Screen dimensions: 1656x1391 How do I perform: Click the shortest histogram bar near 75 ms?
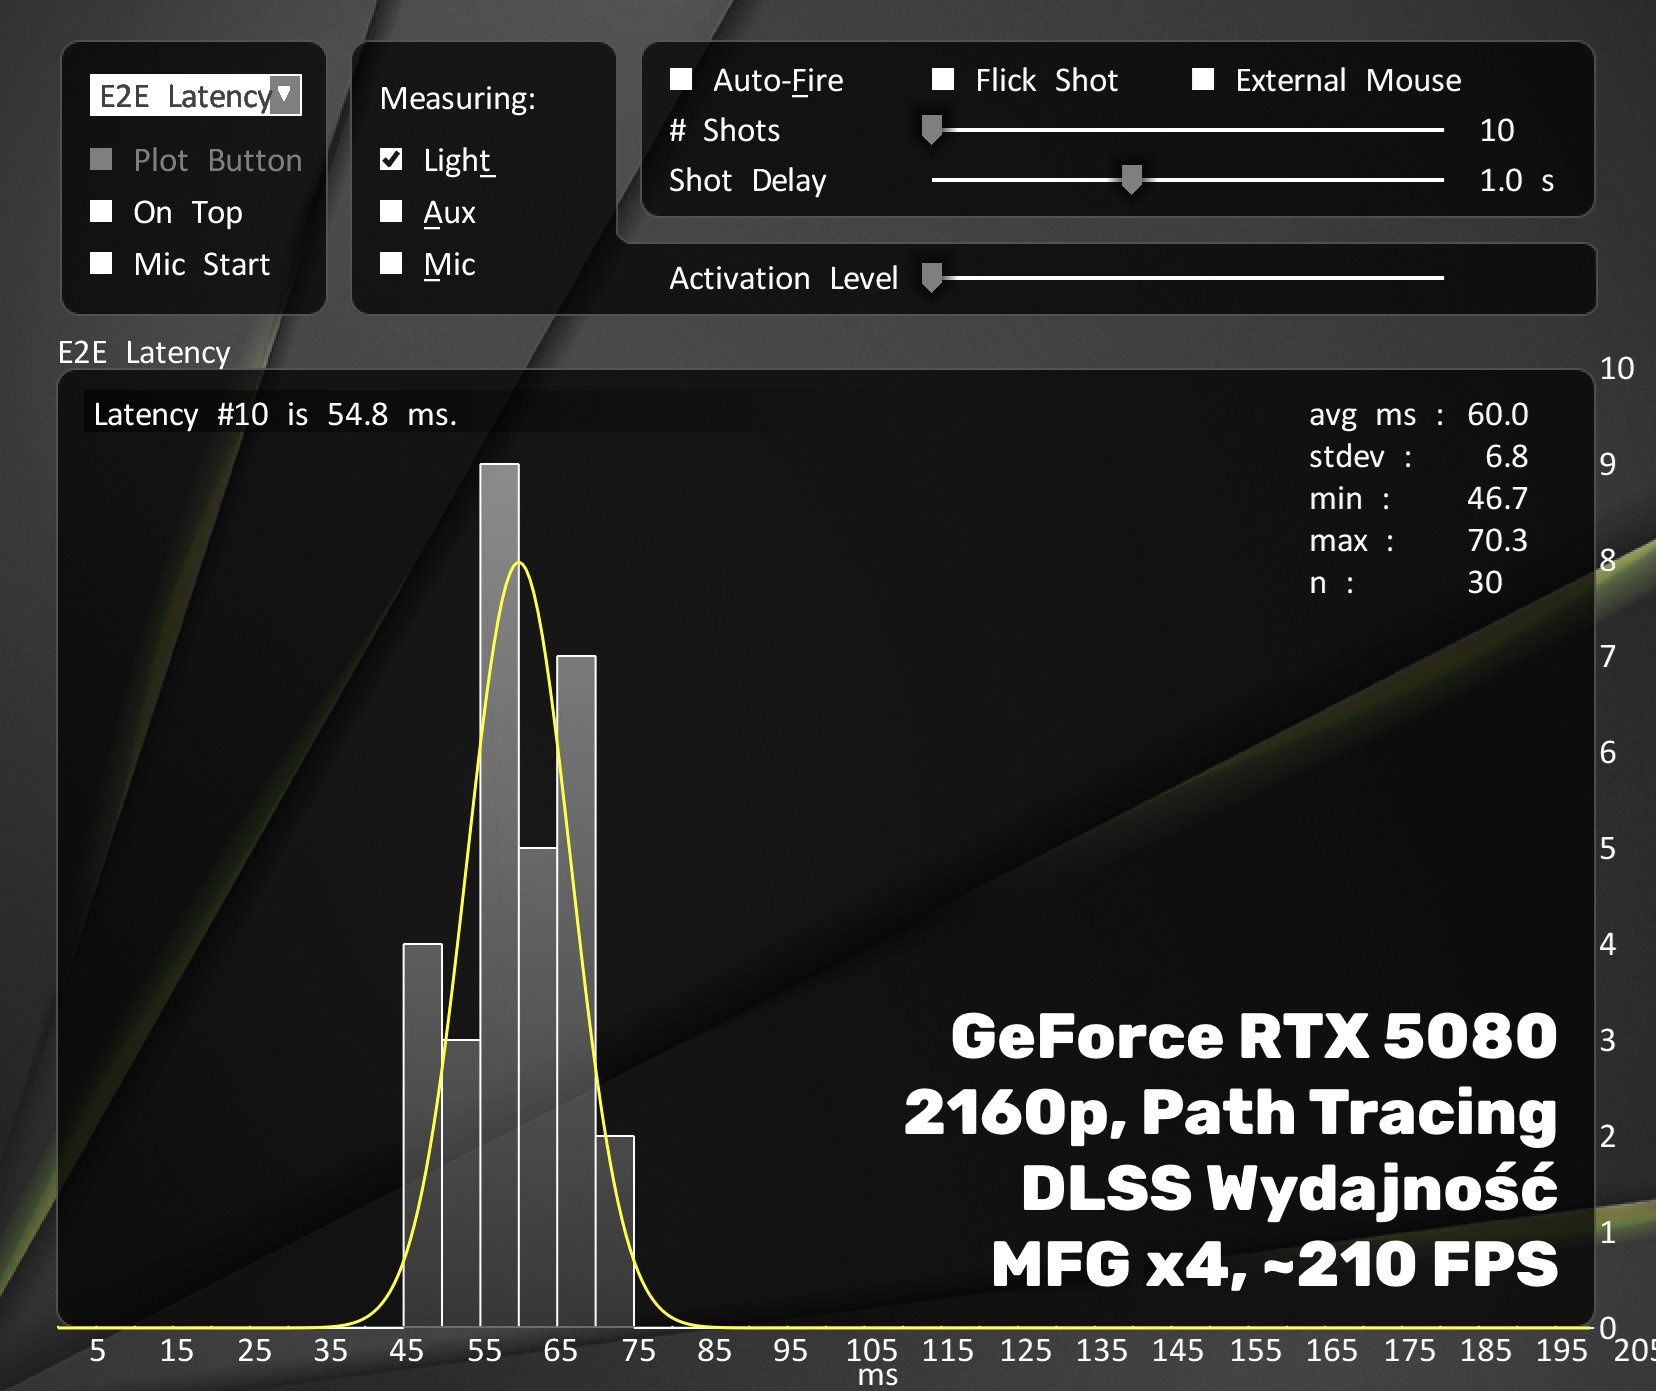pyautogui.click(x=614, y=1232)
